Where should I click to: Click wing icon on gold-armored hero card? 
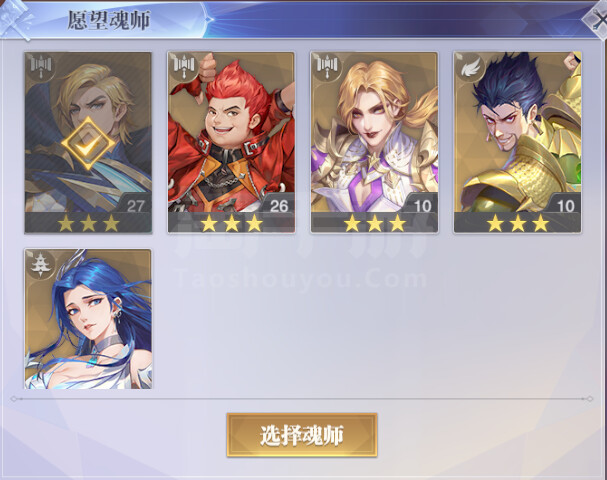470,68
